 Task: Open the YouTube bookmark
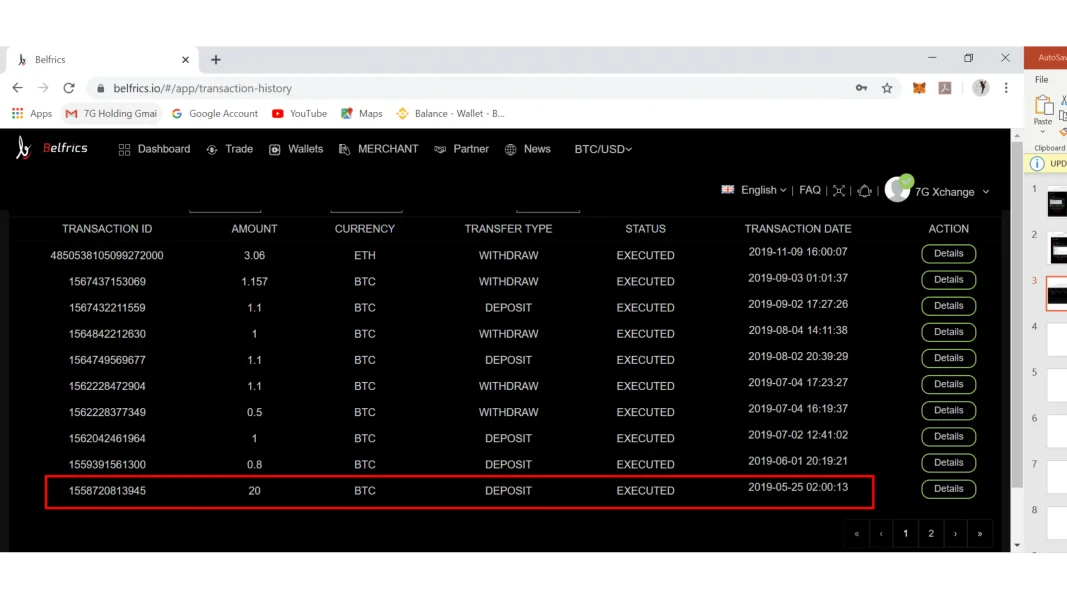tap(299, 114)
